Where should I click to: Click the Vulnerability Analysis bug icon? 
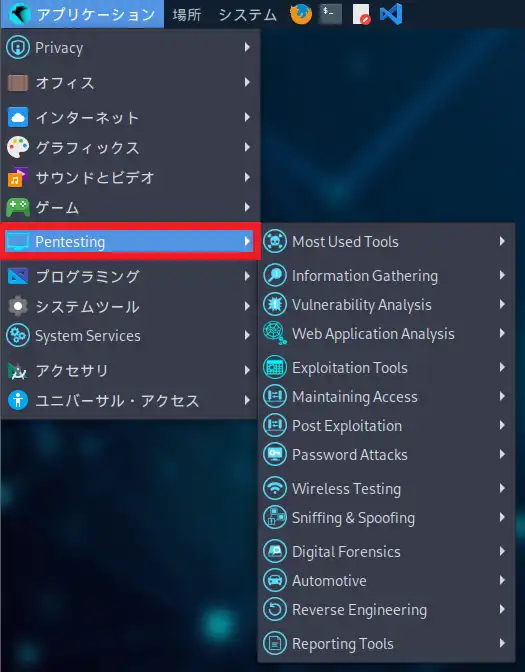pos(275,304)
